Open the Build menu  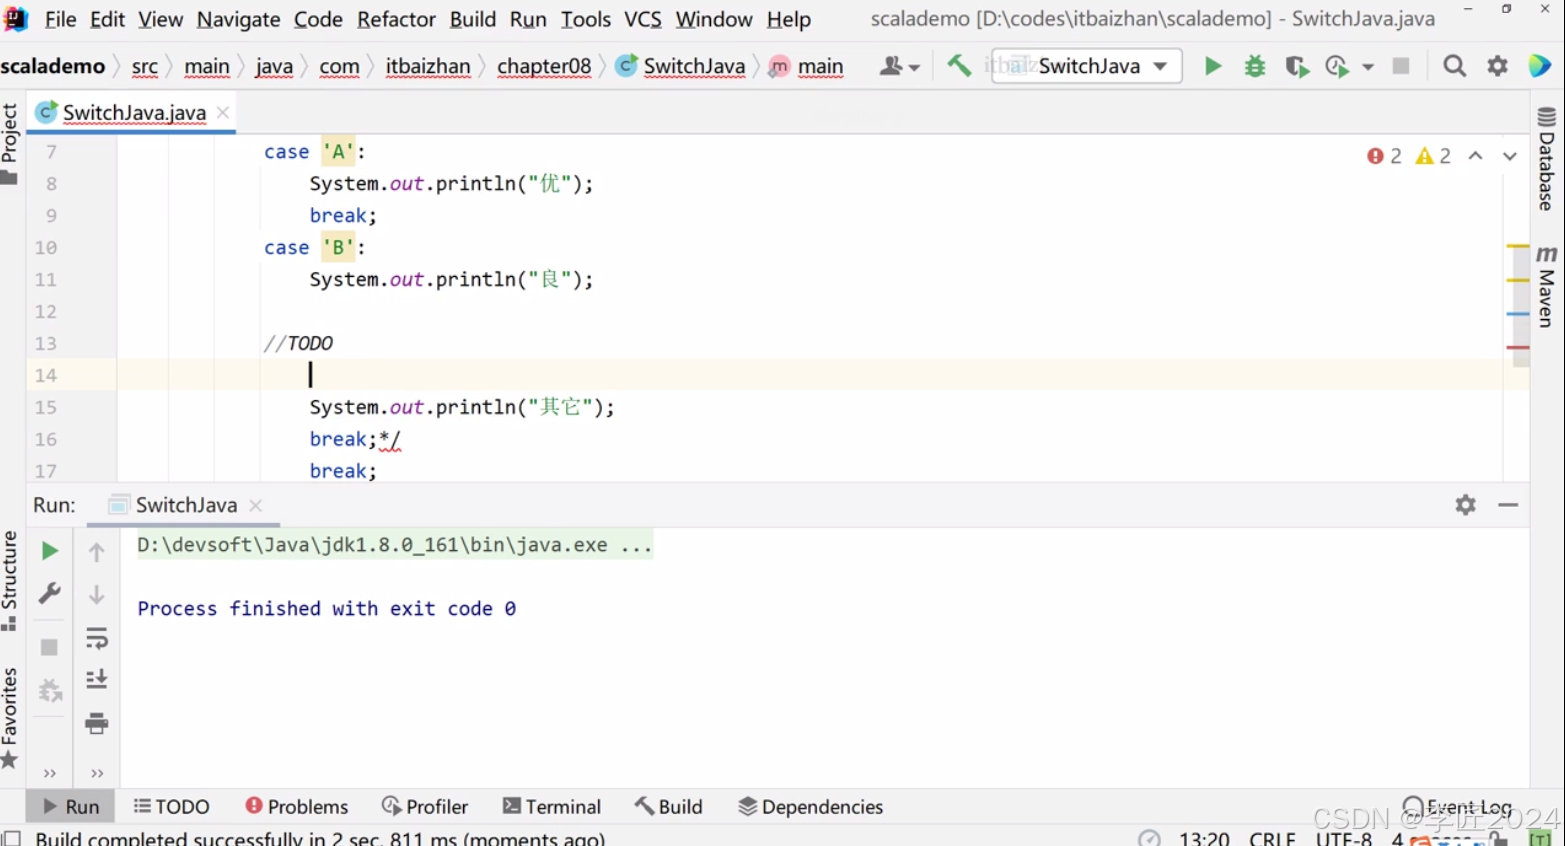[x=473, y=19]
